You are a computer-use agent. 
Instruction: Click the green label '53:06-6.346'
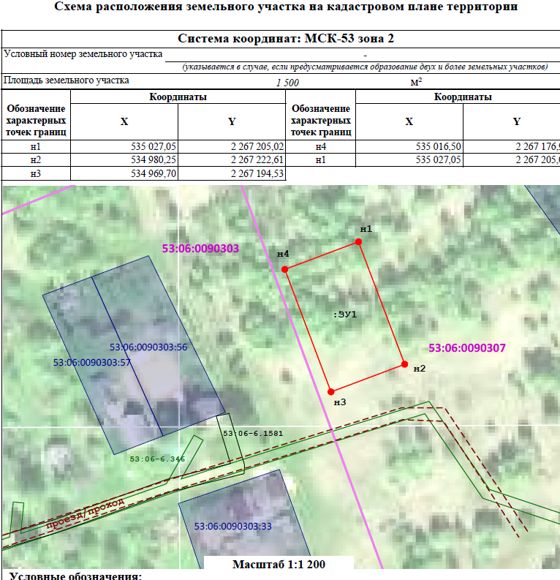(157, 459)
